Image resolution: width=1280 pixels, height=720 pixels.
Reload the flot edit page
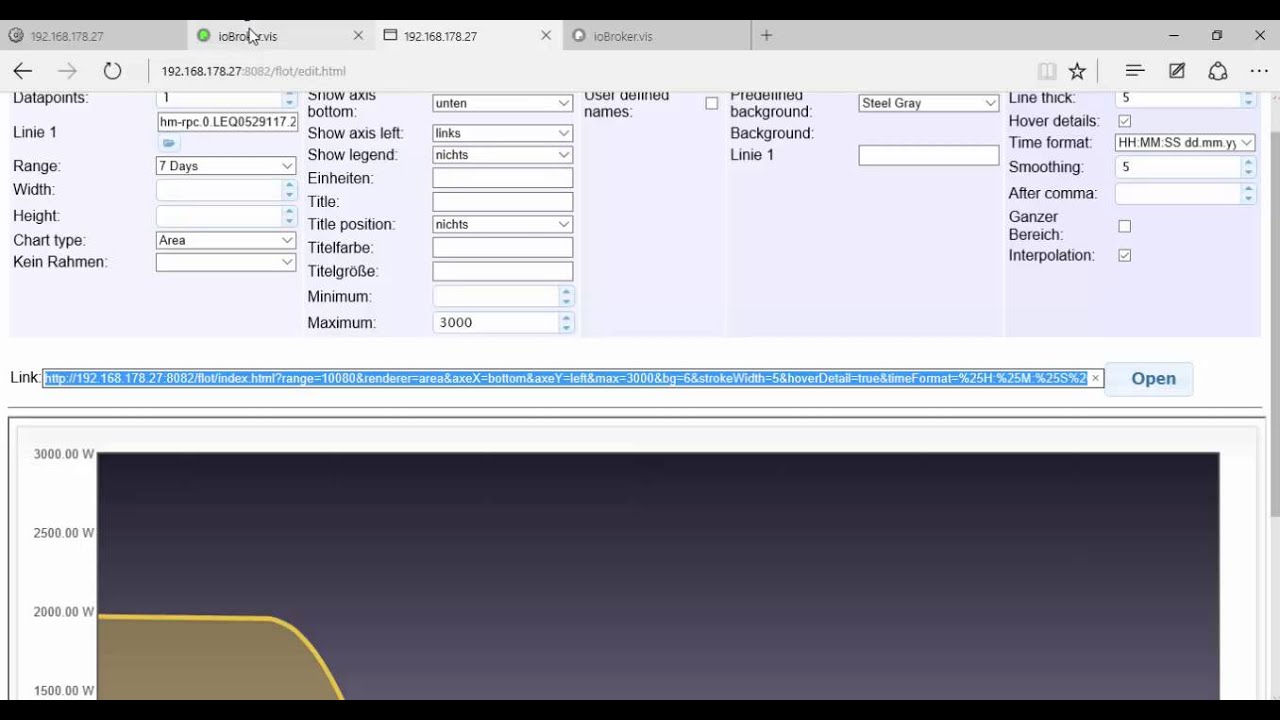pyautogui.click(x=112, y=71)
